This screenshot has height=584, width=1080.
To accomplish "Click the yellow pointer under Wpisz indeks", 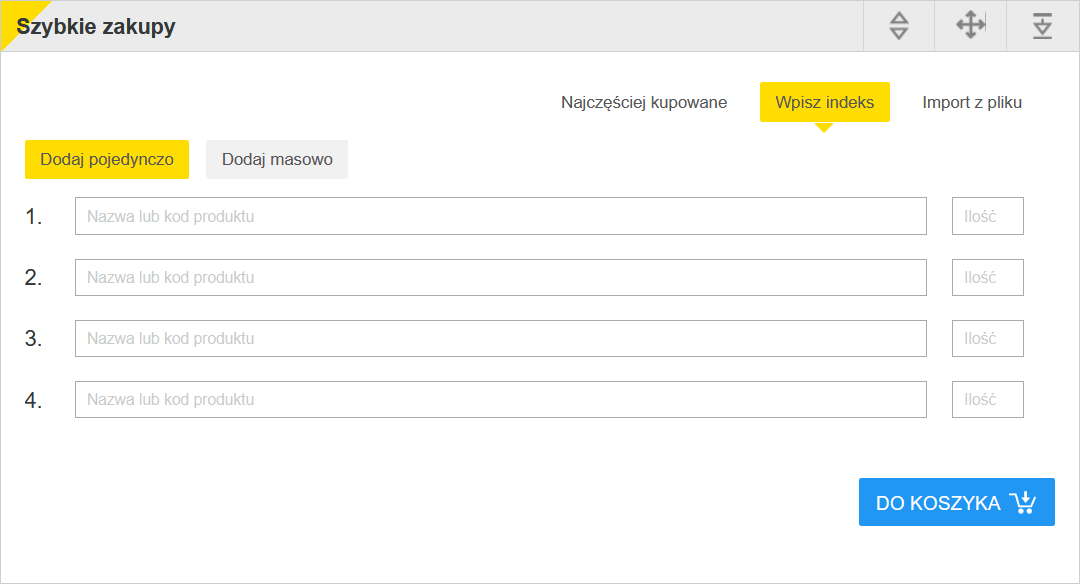I will click(824, 127).
